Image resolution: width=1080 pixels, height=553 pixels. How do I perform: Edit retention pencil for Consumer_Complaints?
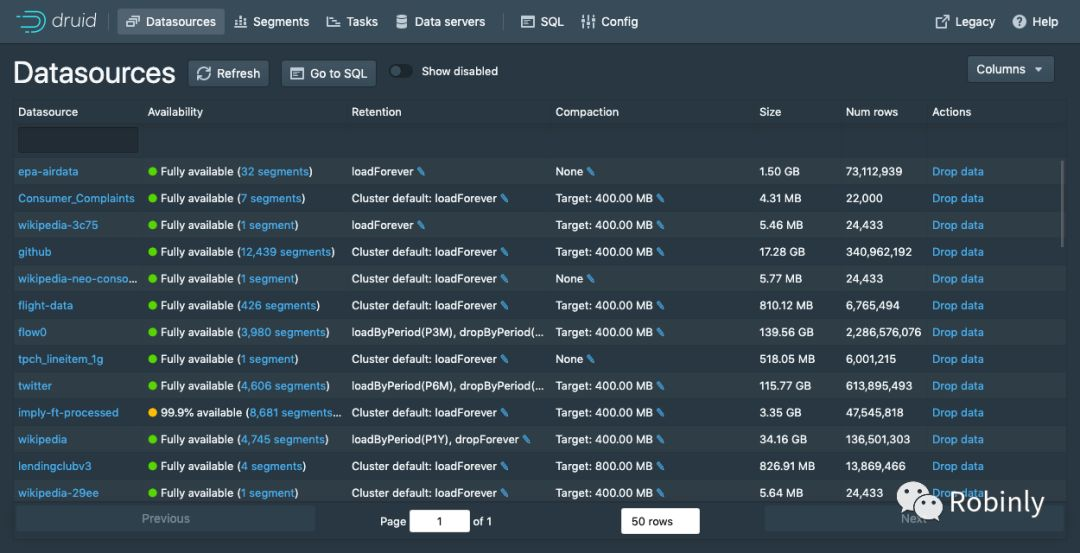pos(504,198)
